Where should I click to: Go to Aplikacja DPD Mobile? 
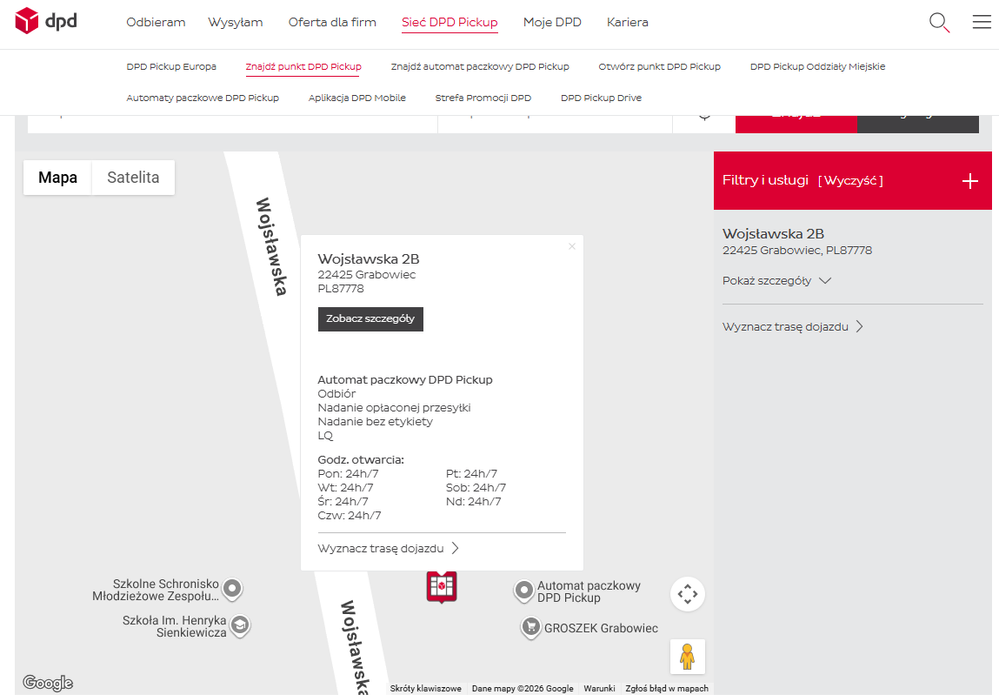pyautogui.click(x=357, y=98)
